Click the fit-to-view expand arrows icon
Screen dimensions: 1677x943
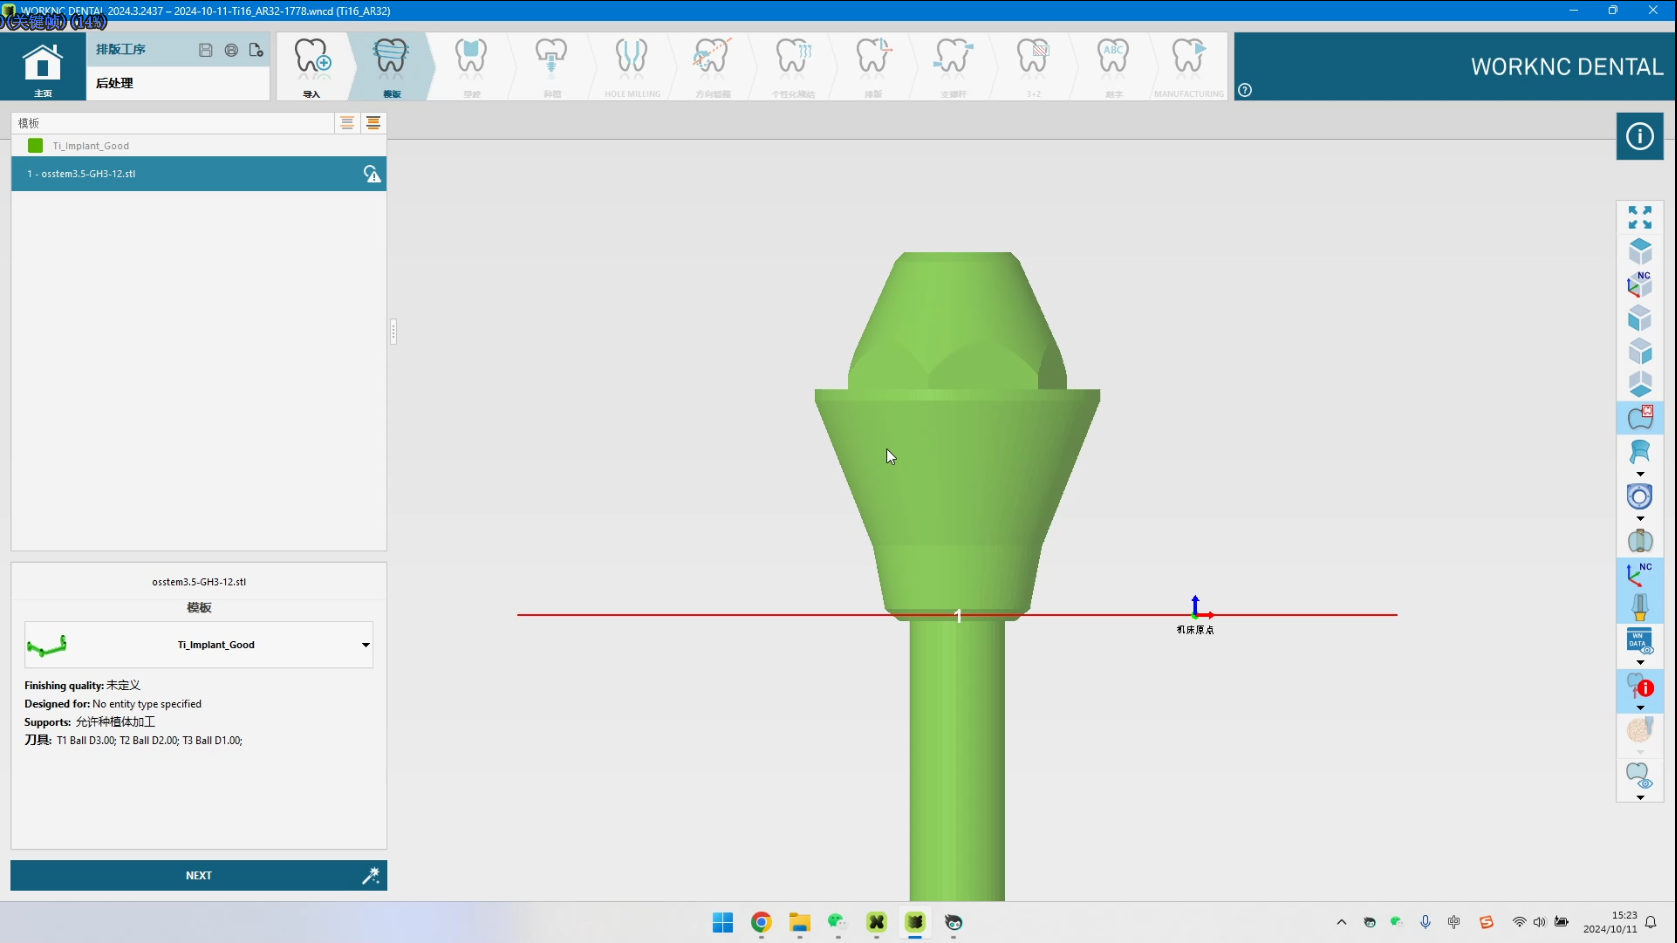point(1639,217)
